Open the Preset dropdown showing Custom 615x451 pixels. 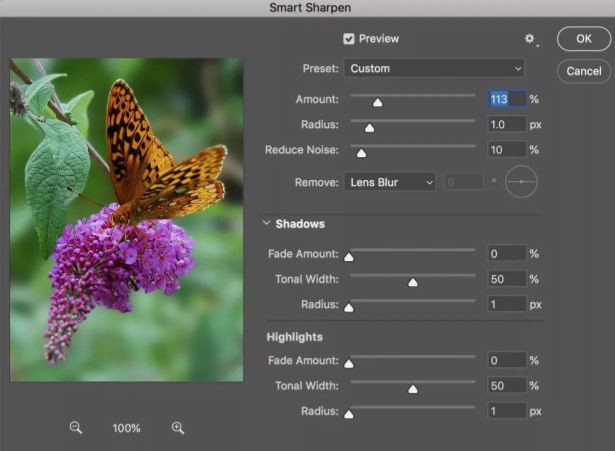(434, 69)
